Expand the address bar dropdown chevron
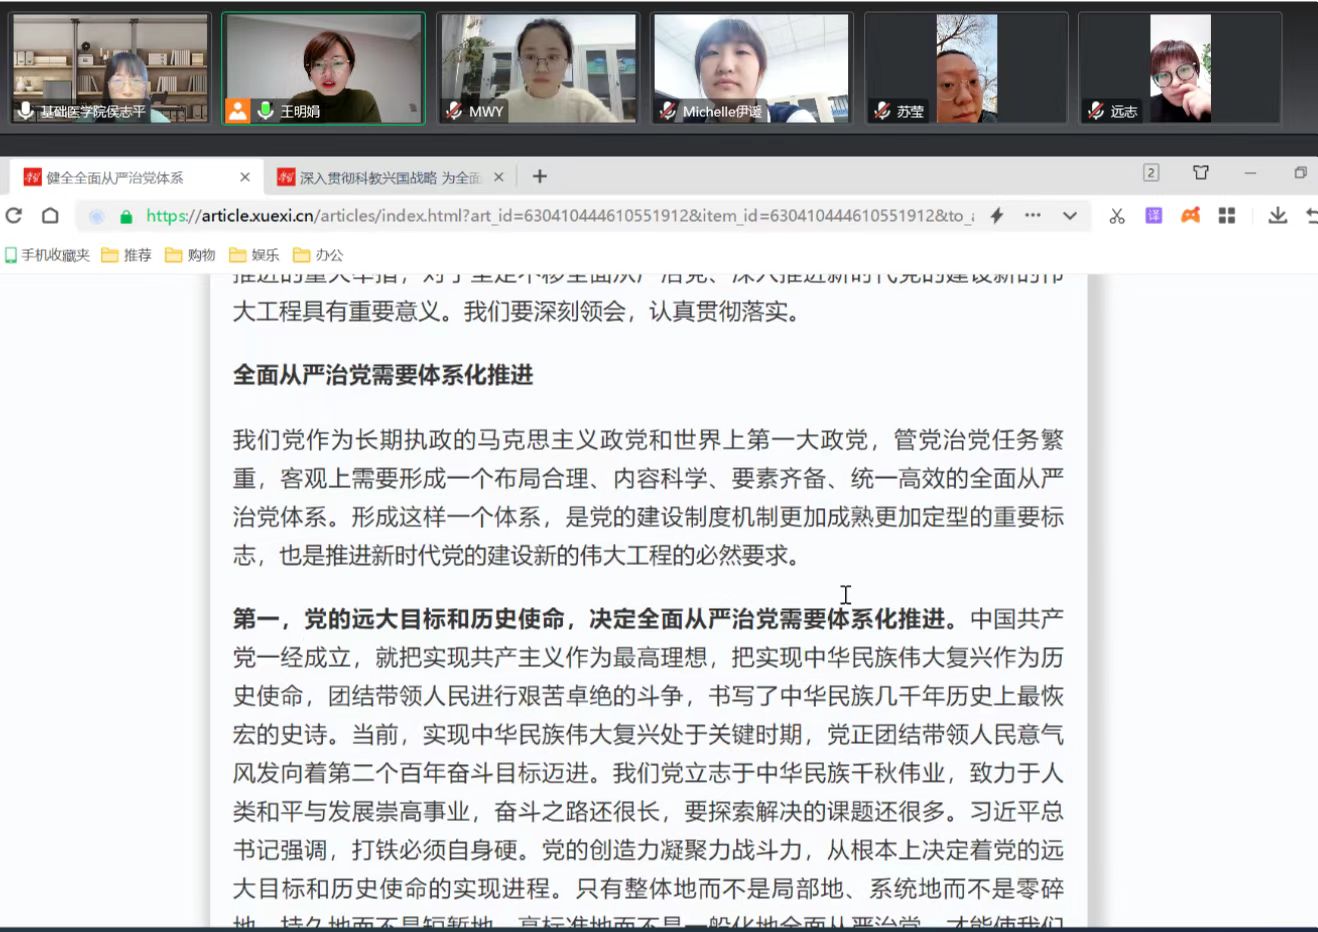Viewport: 1318px width, 932px height. coord(1070,216)
